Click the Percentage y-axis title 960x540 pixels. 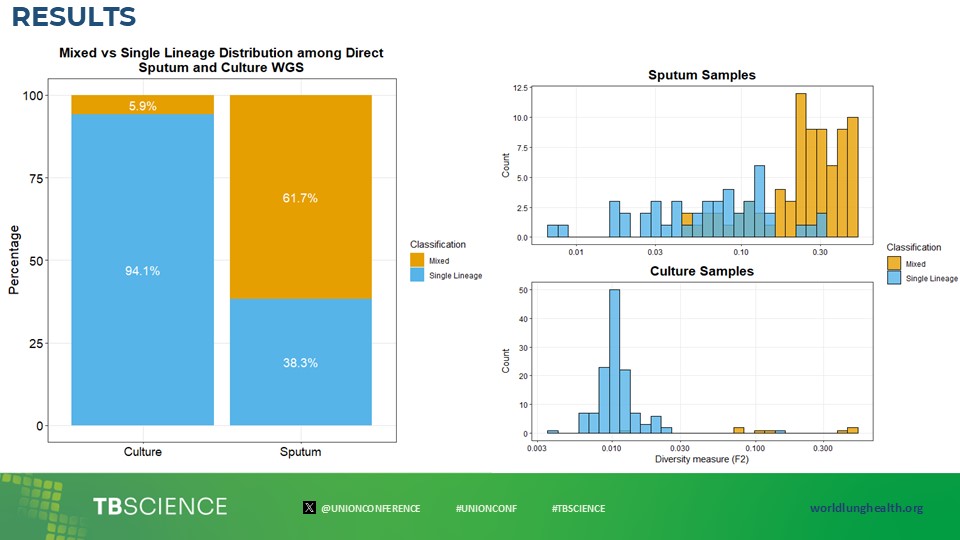tap(14, 260)
